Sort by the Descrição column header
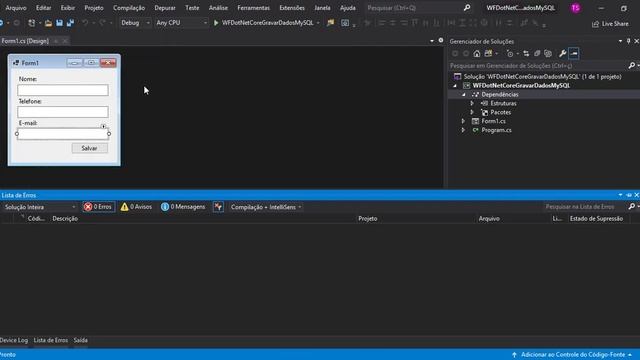The image size is (640, 360). (65, 219)
